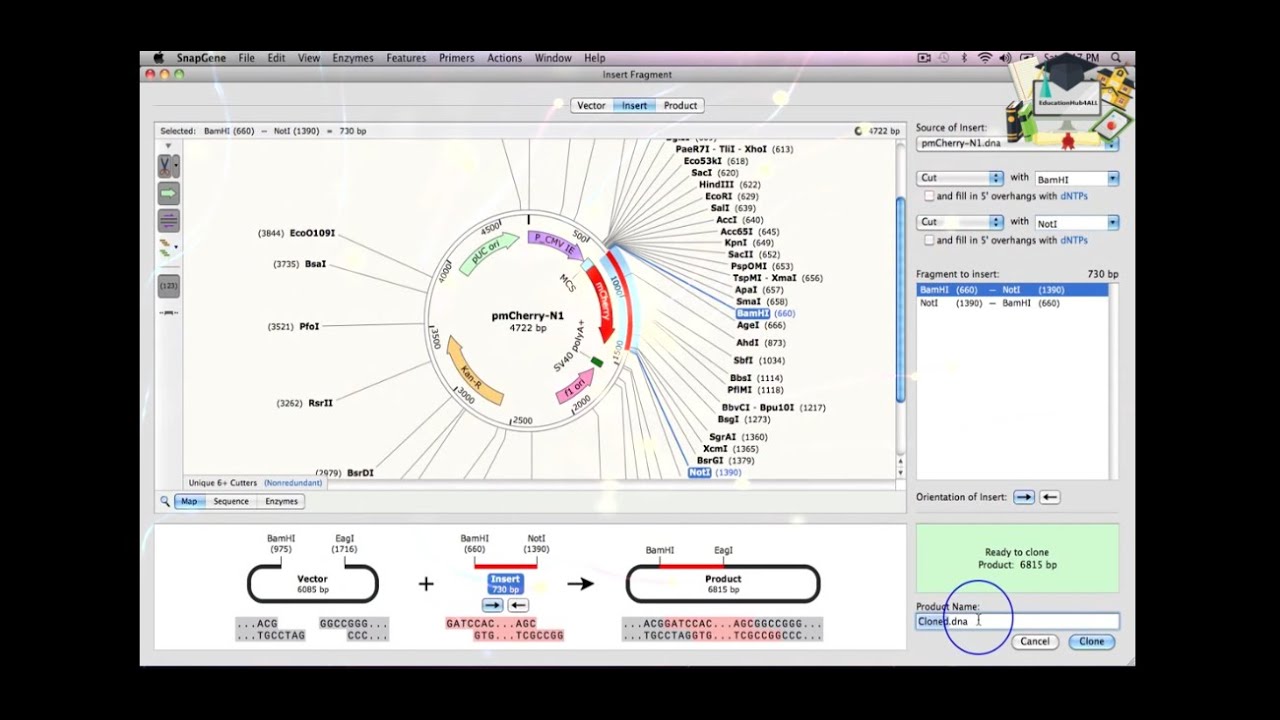Open second Cut action dropdown for NotI
Image resolution: width=1280 pixels, height=720 pixels.
coord(960,222)
